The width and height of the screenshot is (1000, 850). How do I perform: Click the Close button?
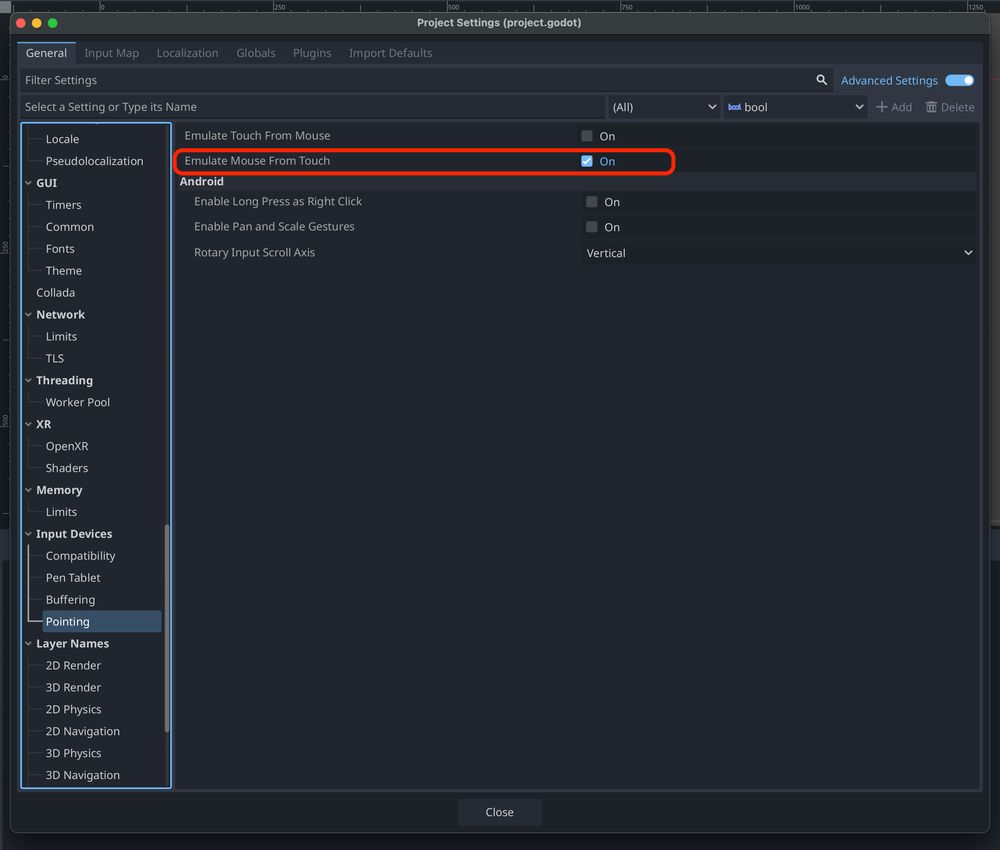point(499,812)
